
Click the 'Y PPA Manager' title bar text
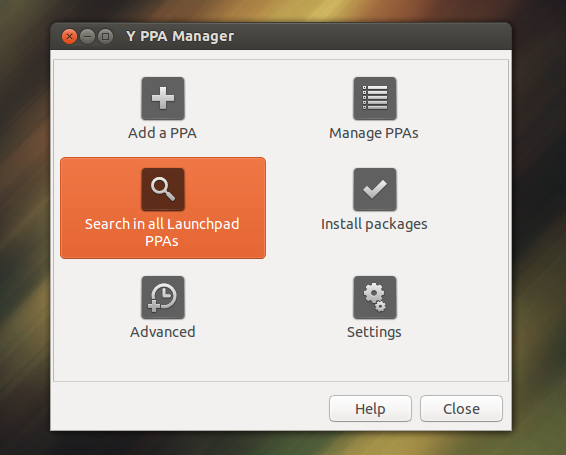[180, 36]
